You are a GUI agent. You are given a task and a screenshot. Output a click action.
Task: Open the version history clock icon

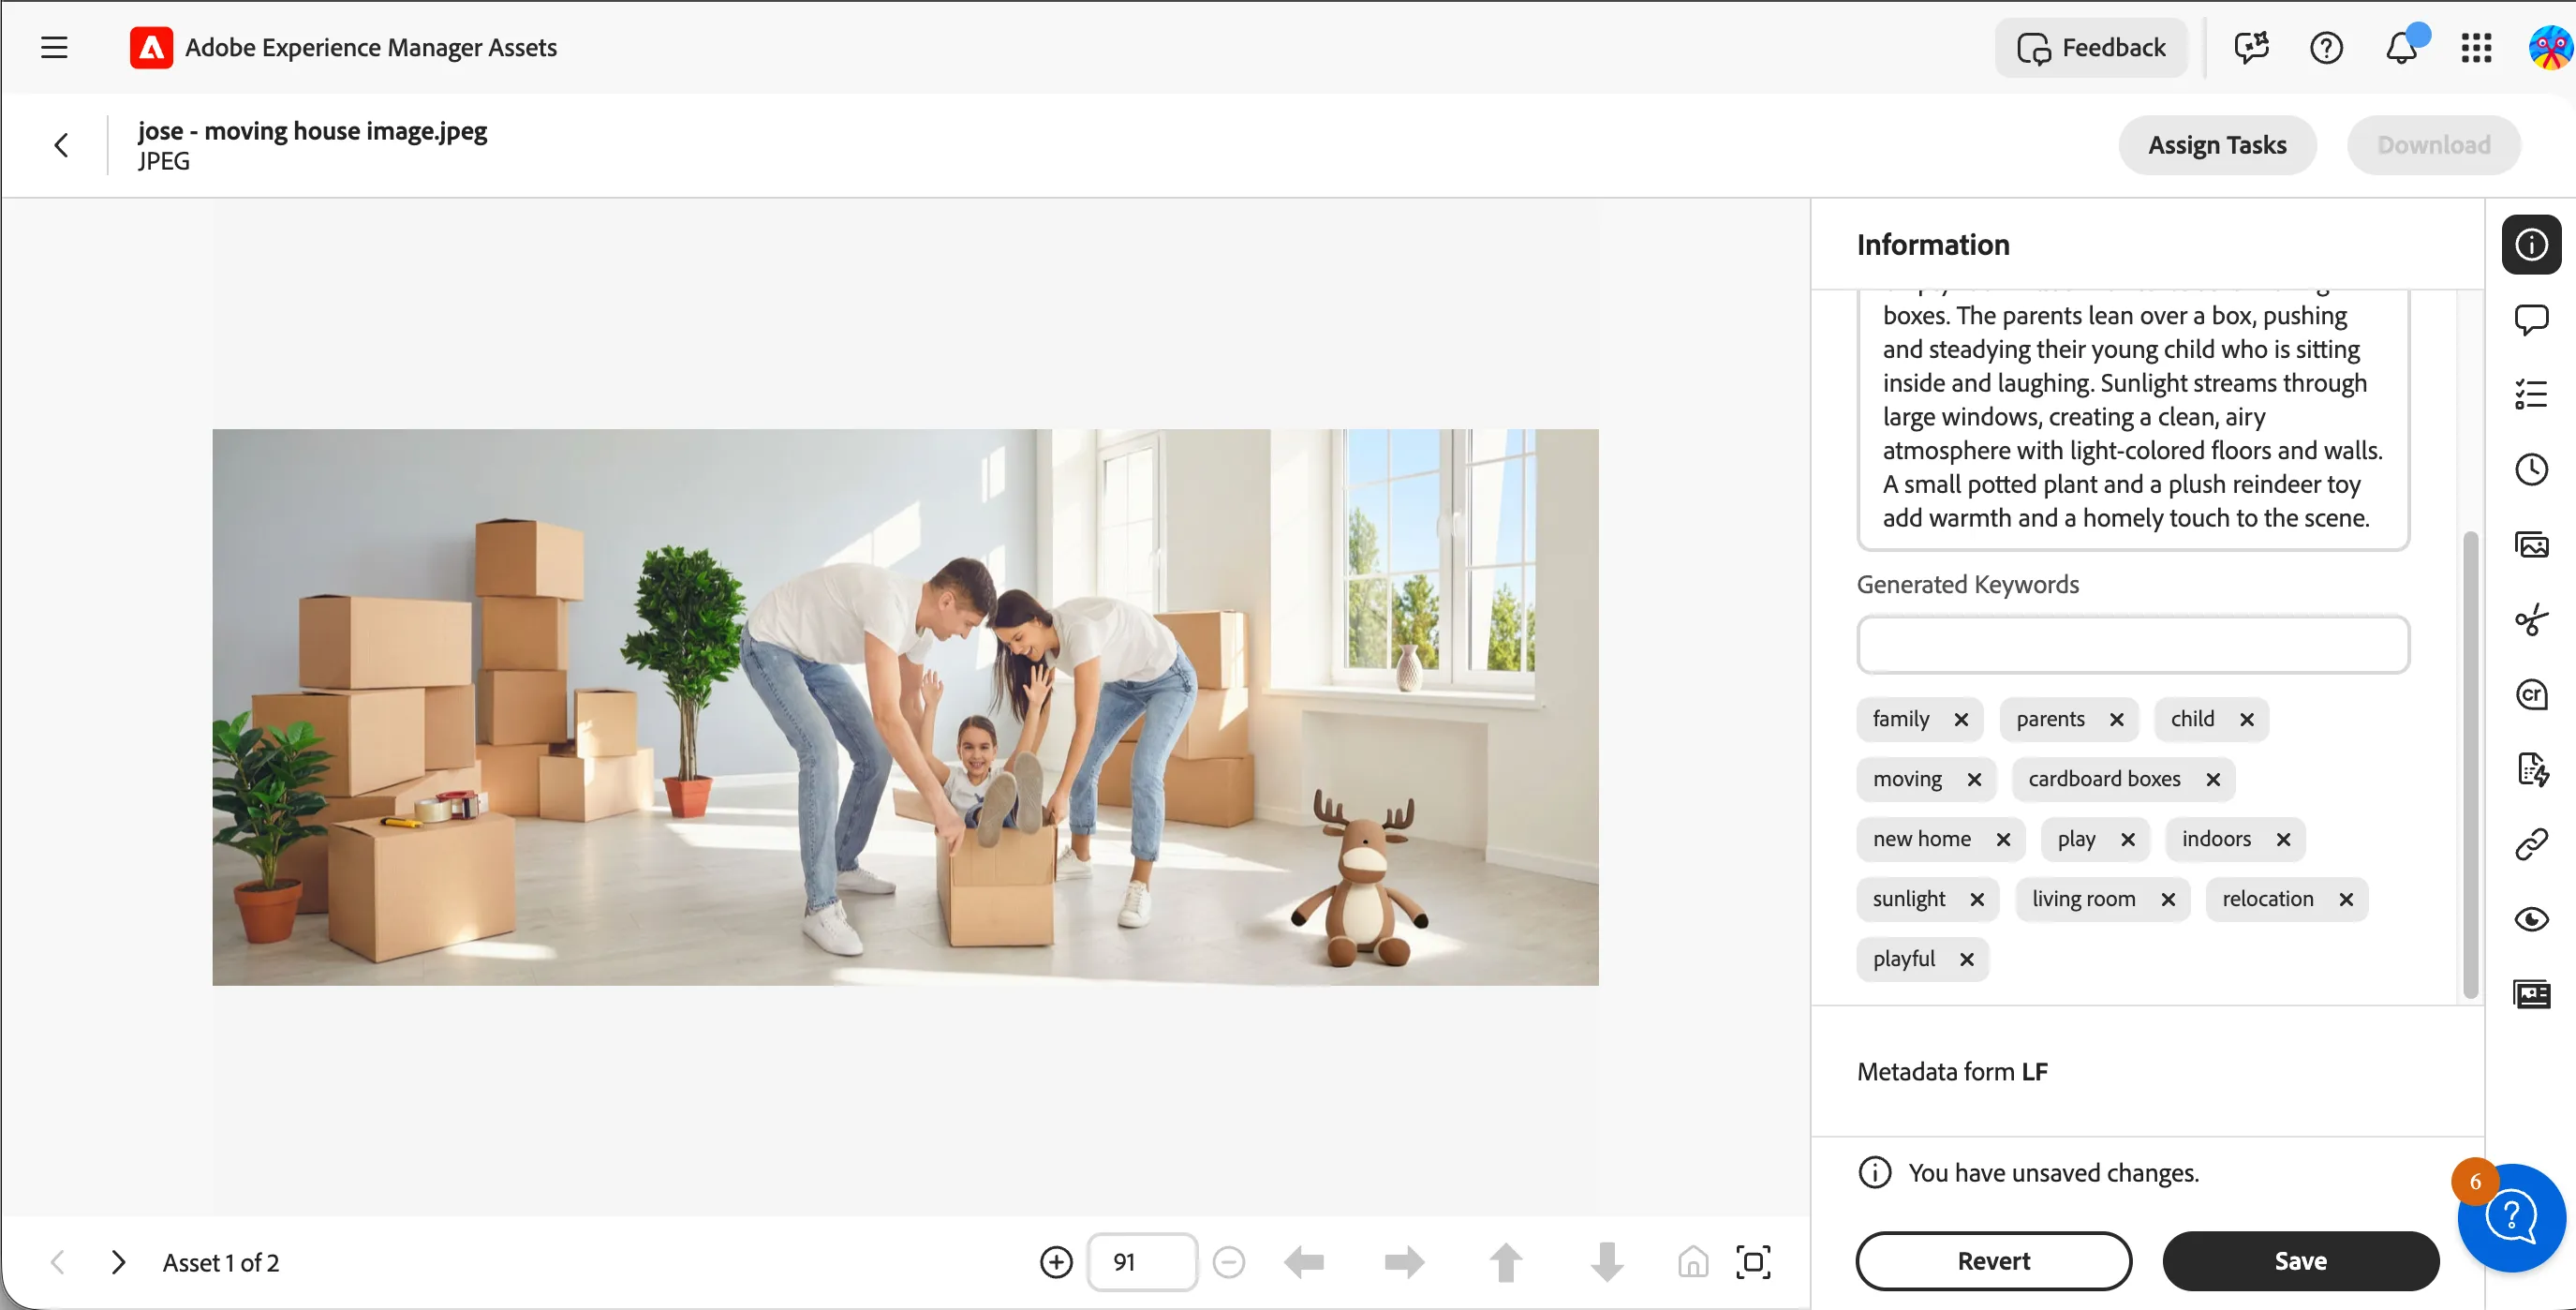2531,469
